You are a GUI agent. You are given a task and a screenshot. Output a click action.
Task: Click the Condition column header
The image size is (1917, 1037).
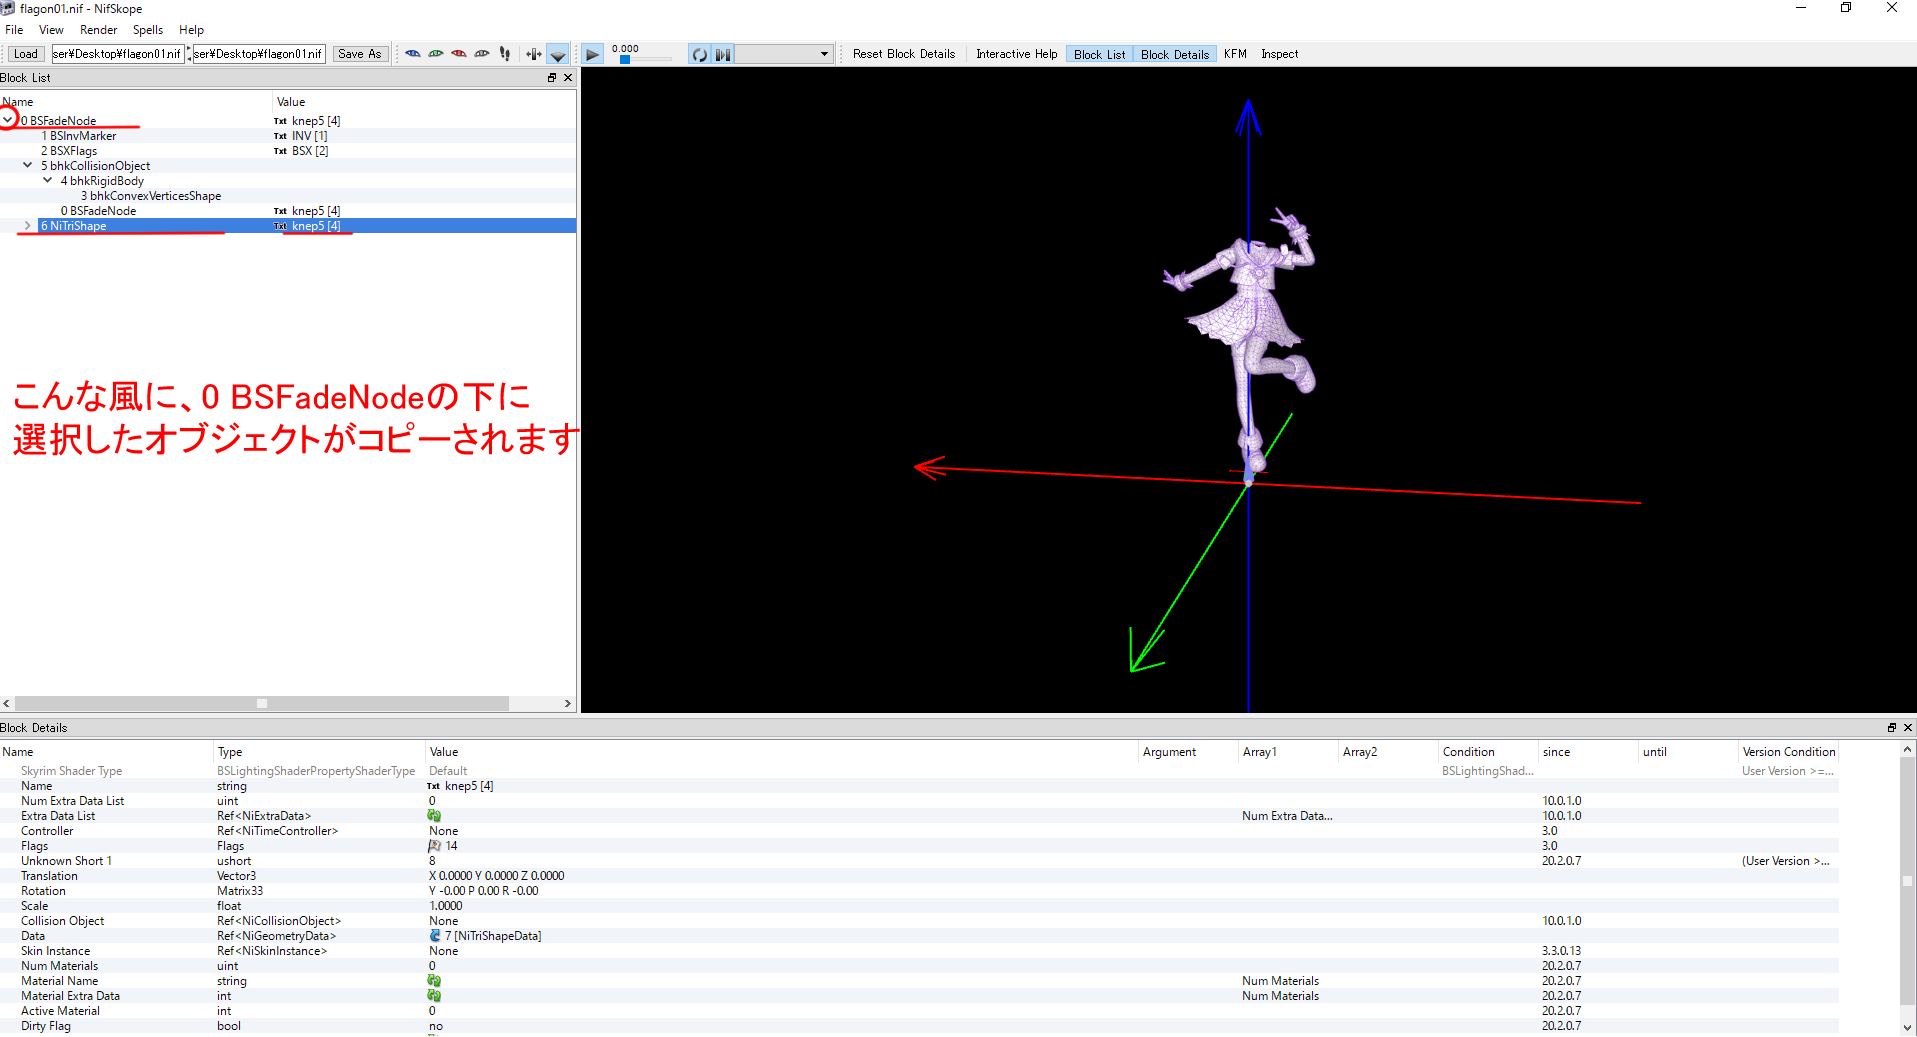(1488, 752)
